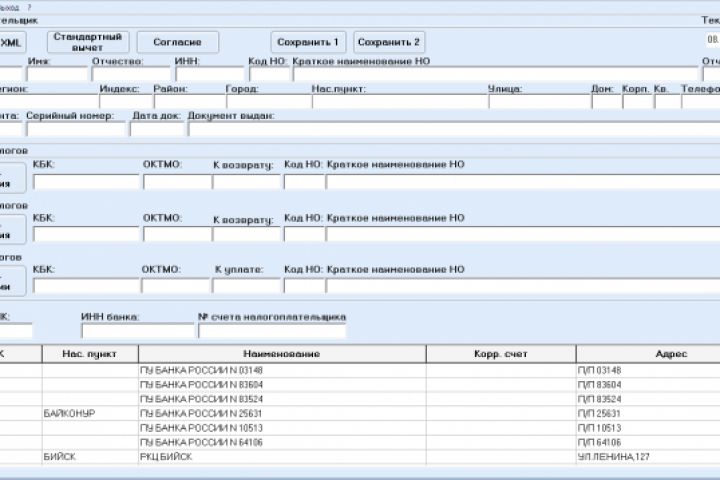Select row ГУ БАНКА РОССИИ N 25631
This screenshot has height=480, width=720.
click(360, 413)
